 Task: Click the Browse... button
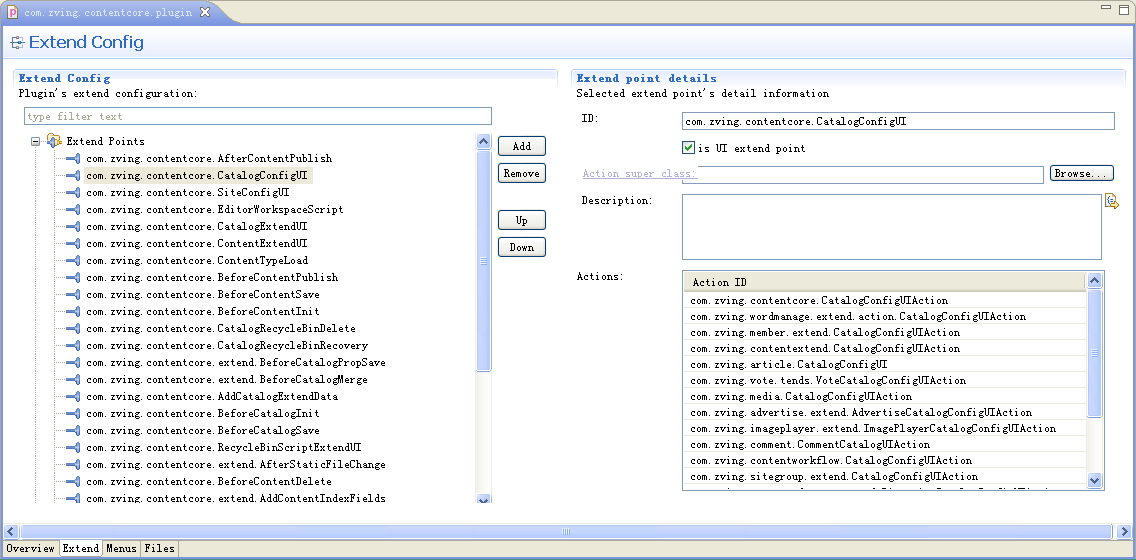click(x=1081, y=174)
